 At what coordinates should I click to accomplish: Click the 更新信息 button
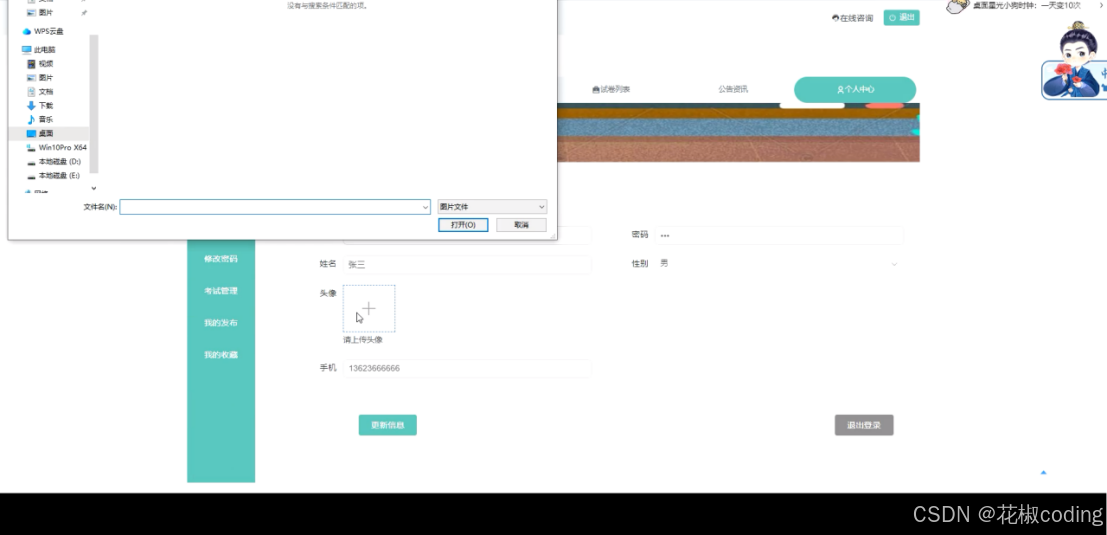click(x=388, y=425)
